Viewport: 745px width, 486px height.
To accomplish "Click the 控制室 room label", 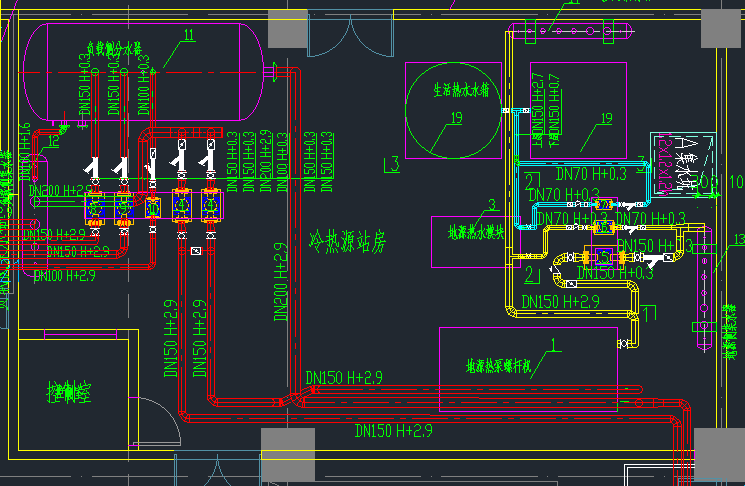I will 70,390.
